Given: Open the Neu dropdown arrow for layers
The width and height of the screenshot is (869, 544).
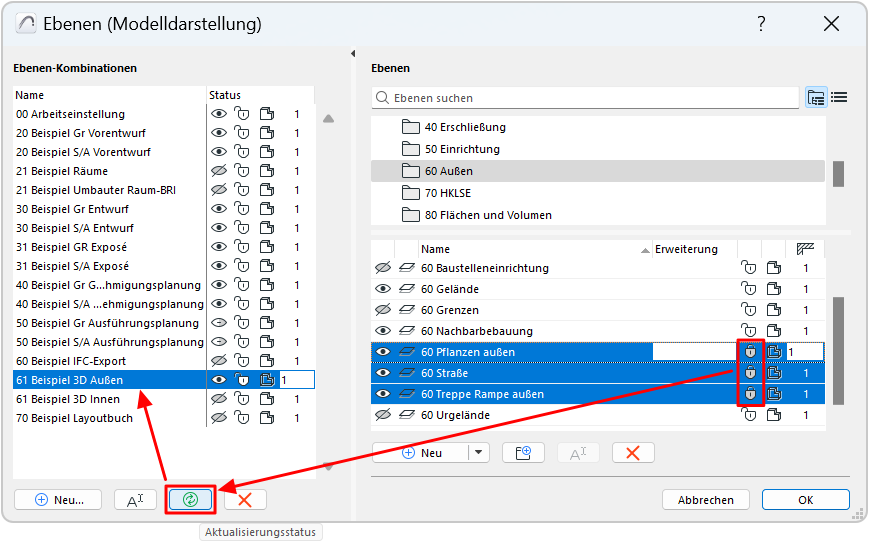Looking at the screenshot, I should (x=480, y=453).
